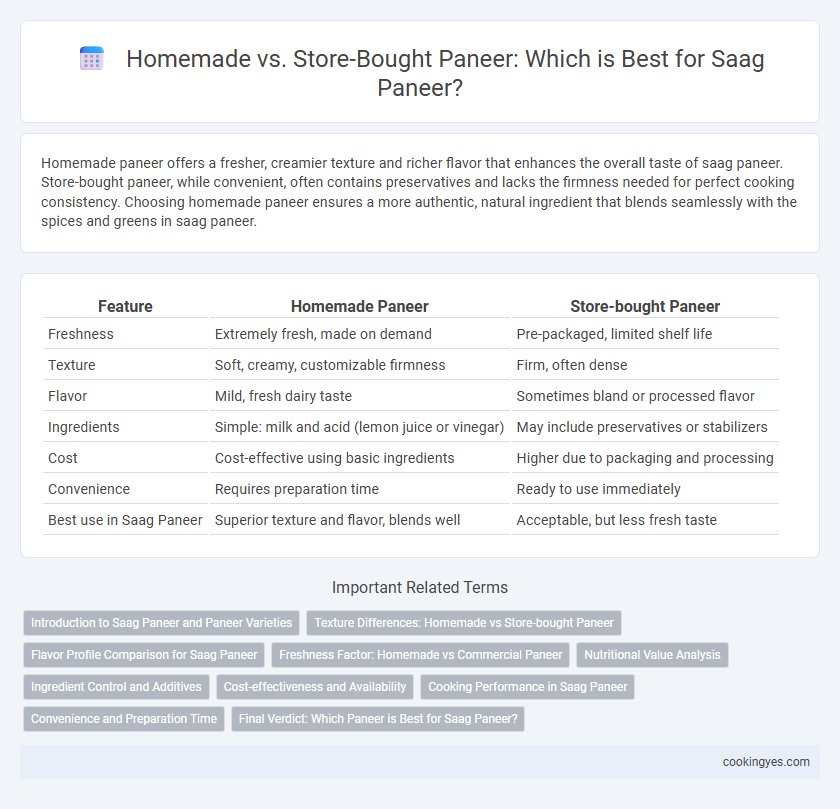
Task: Click the Homemade Paneer column header
Action: pyautogui.click(x=359, y=306)
